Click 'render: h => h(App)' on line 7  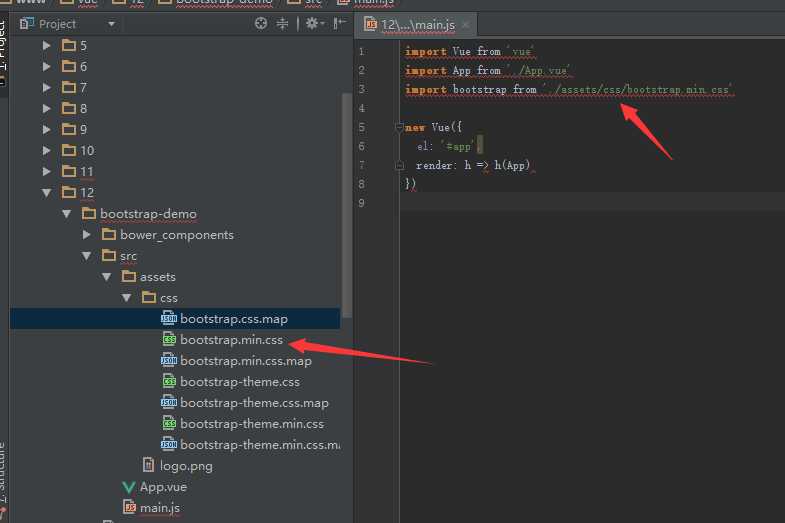[473, 166]
